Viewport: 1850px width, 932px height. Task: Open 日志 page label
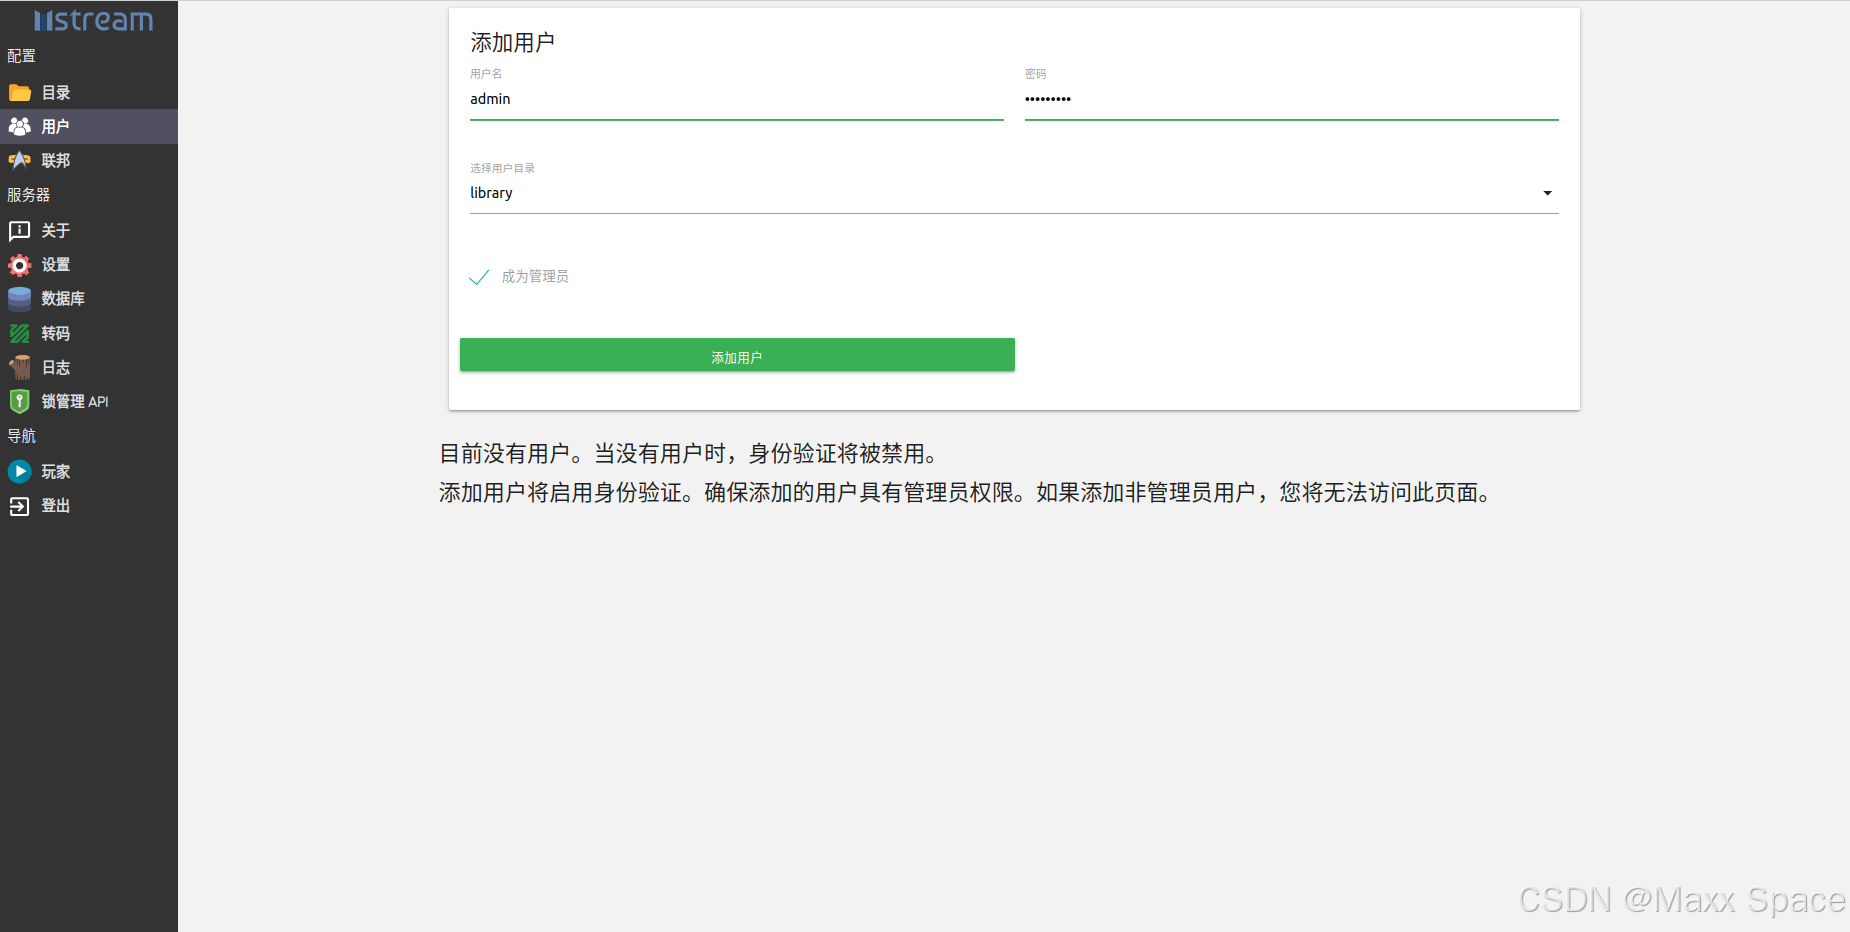(56, 368)
